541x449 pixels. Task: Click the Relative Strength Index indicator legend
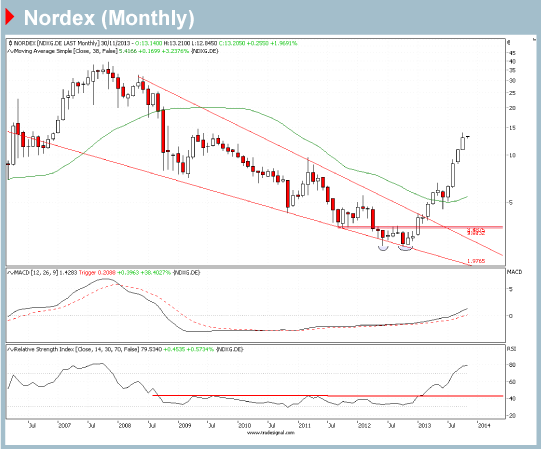[x=125, y=349]
